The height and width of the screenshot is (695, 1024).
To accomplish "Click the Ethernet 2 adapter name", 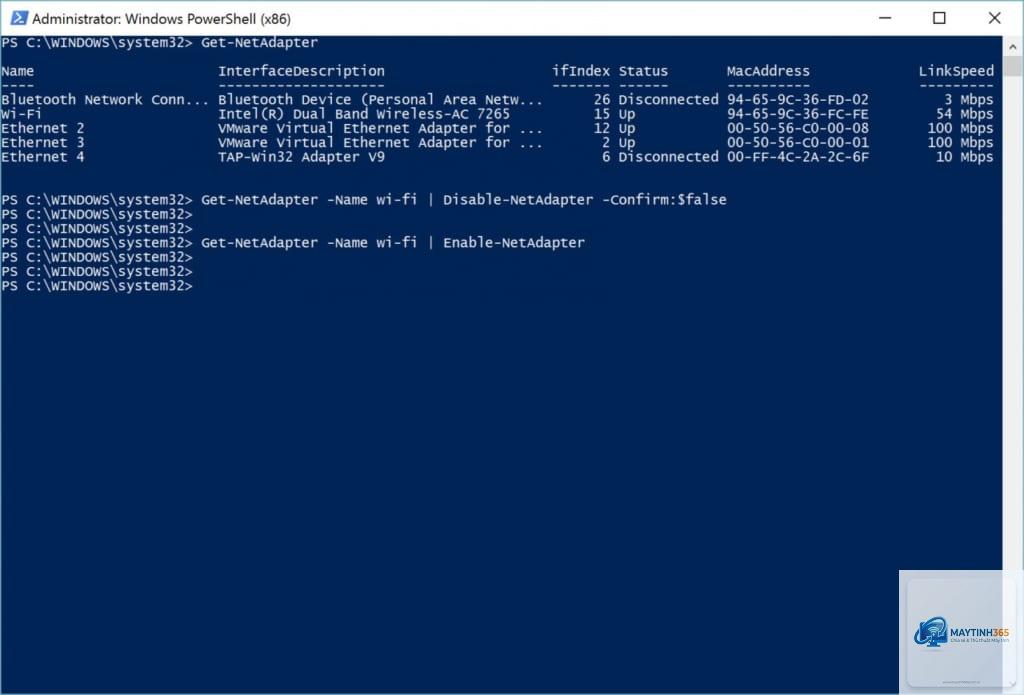I will point(42,128).
